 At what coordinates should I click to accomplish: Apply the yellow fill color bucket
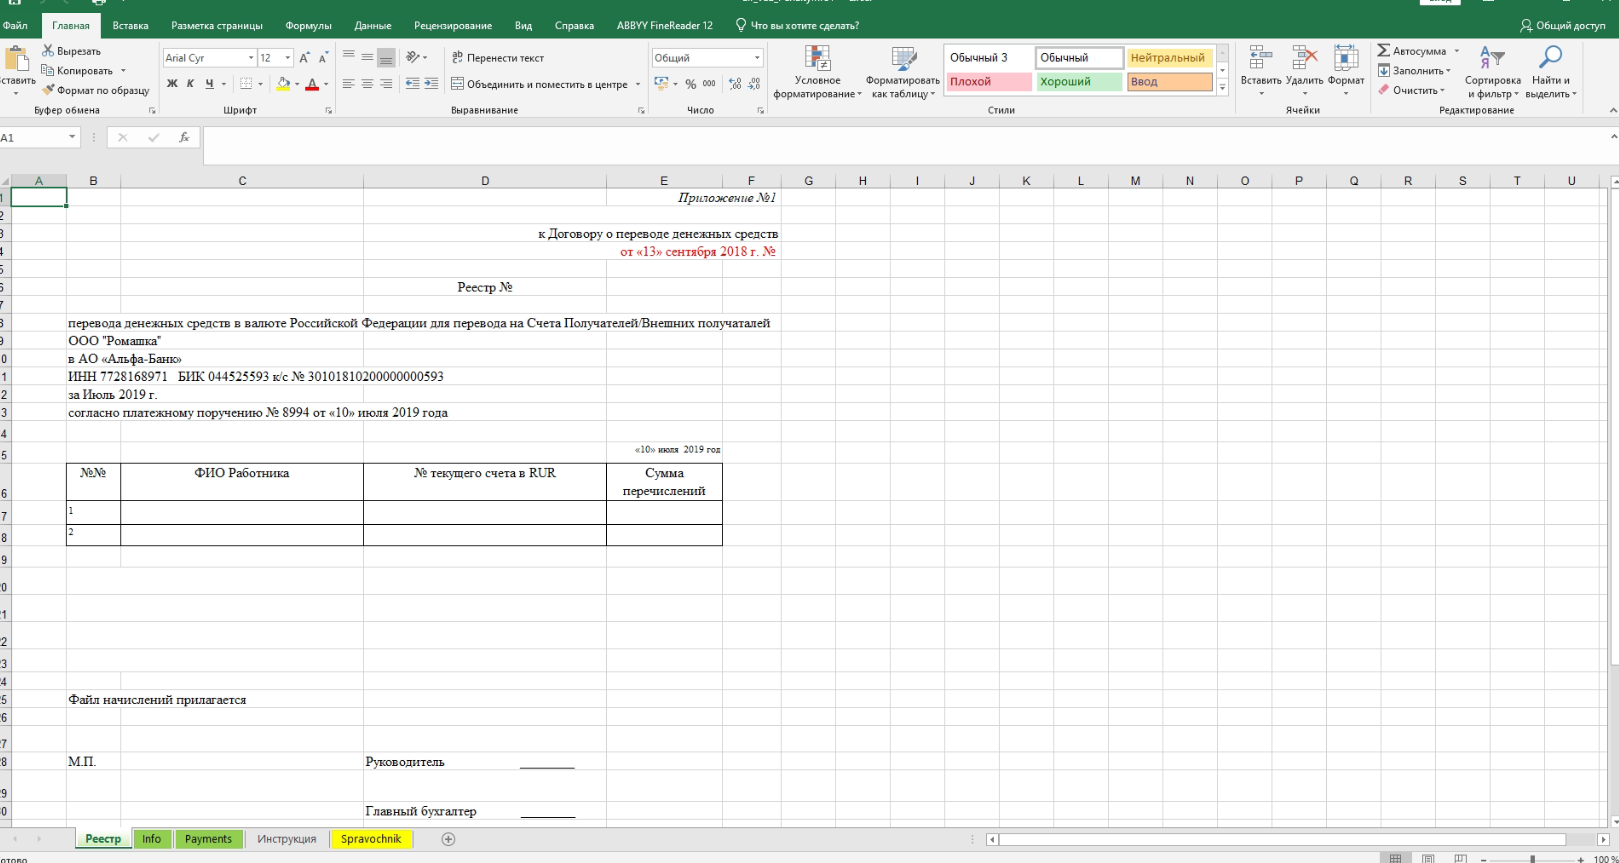tap(283, 84)
